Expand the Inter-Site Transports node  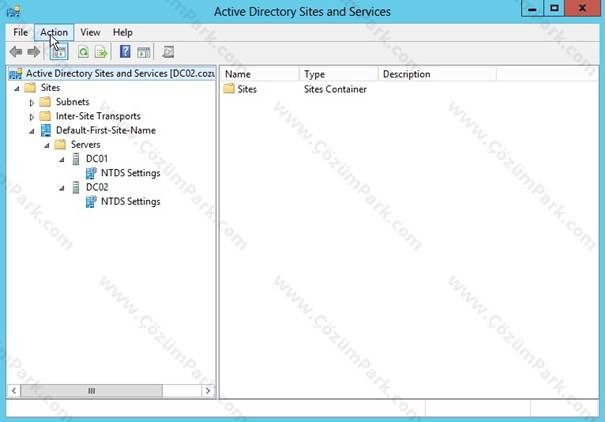pyautogui.click(x=32, y=117)
